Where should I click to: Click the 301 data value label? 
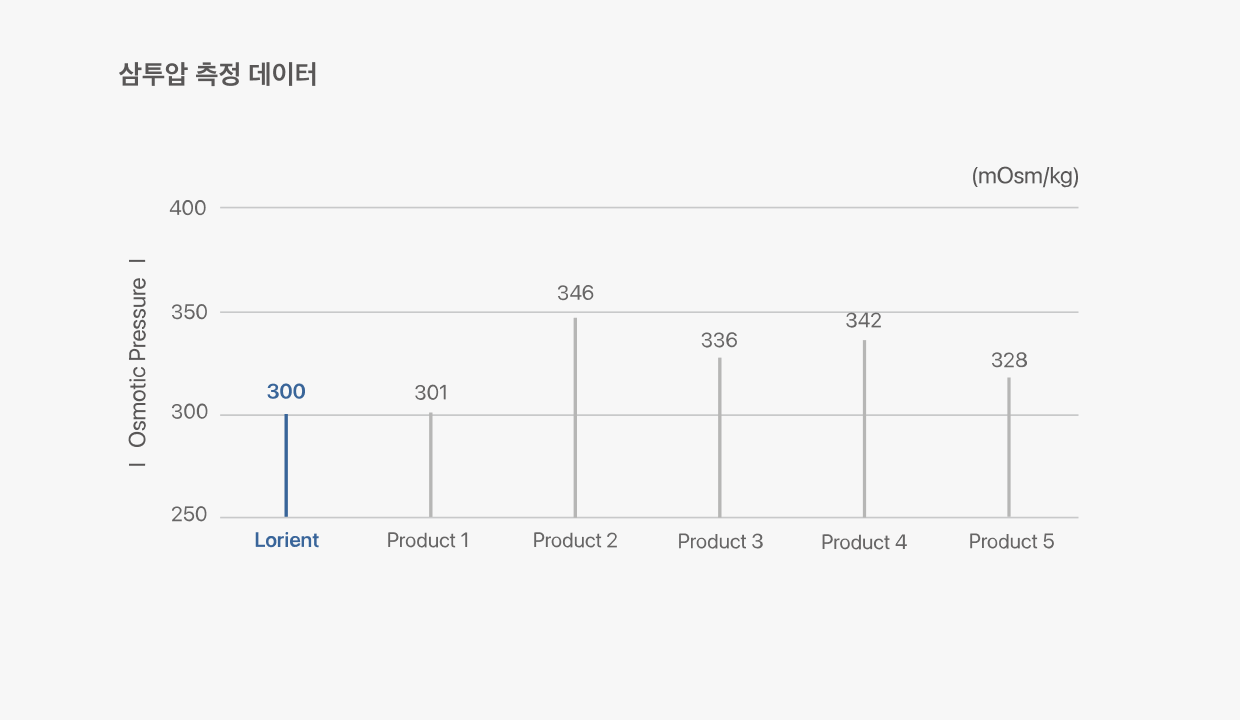[x=431, y=393]
